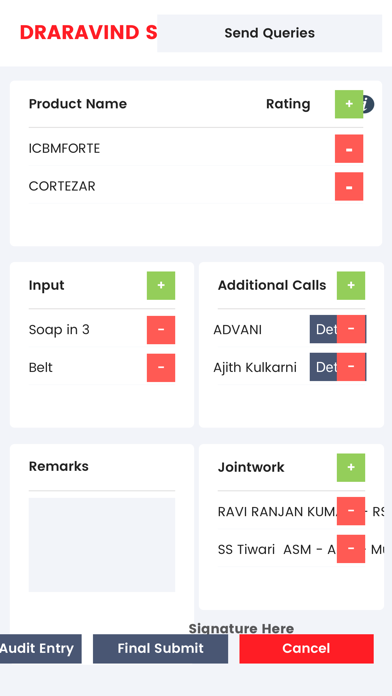Remove ICBMFORTE product from list
Viewport: 392px width, 696px height.
(x=349, y=149)
